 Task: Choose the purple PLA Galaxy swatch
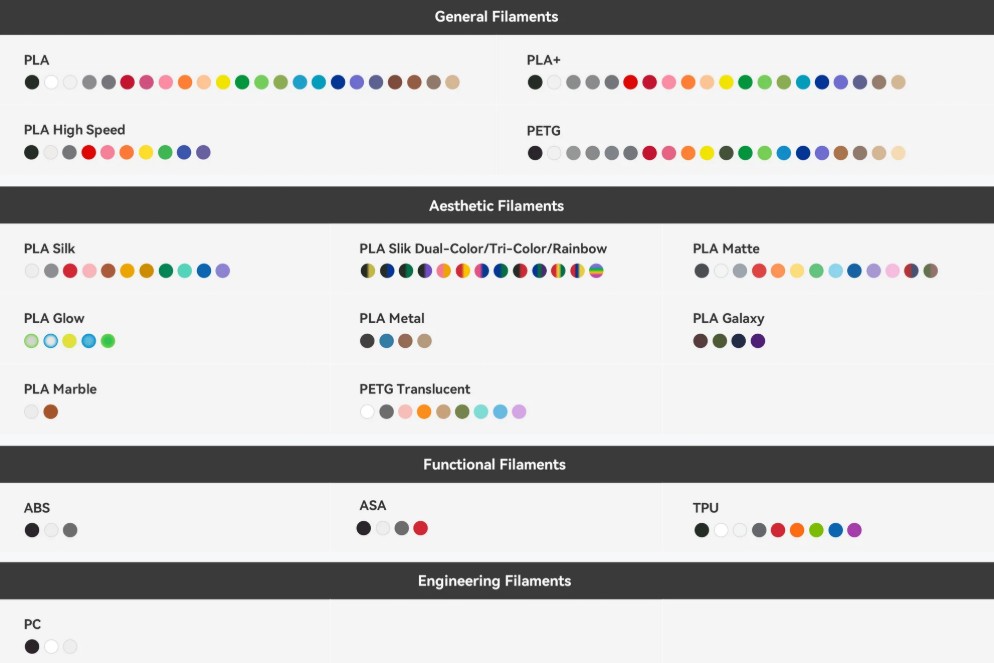point(757,341)
